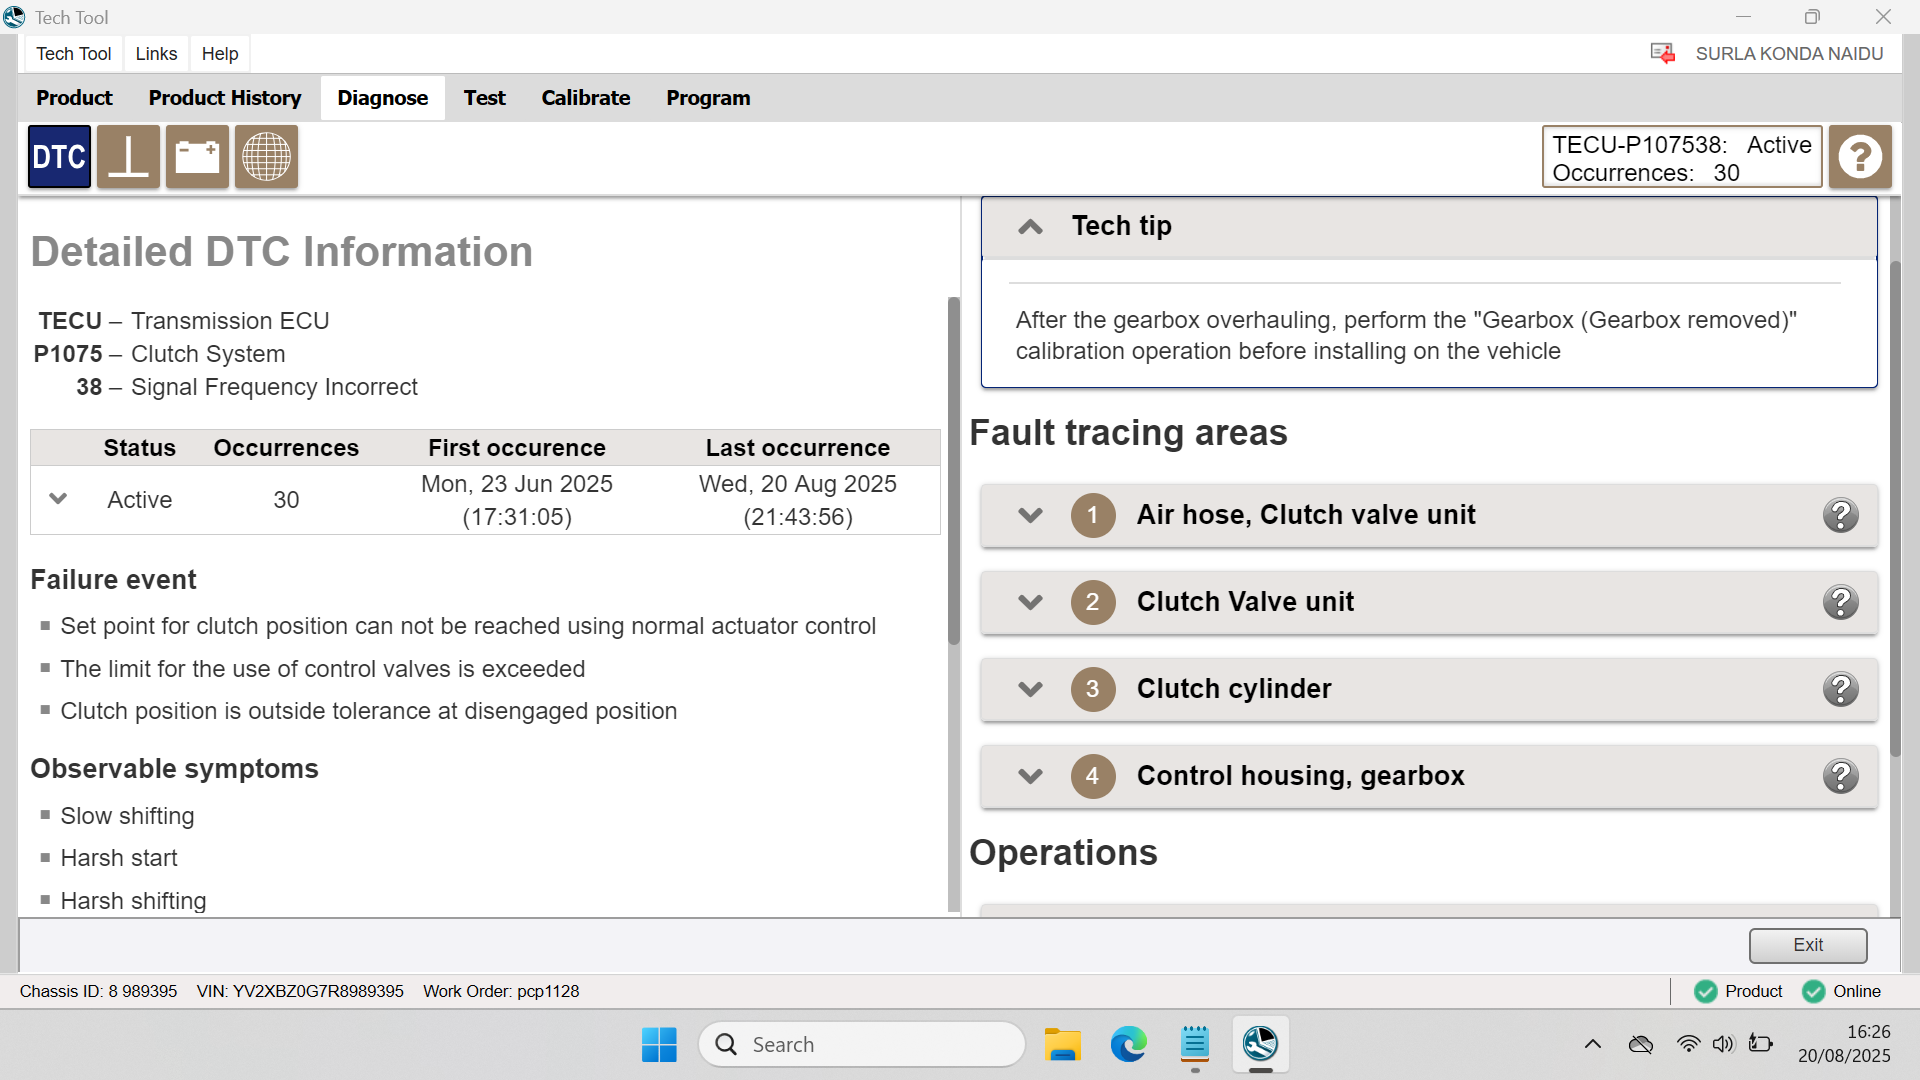Show help for Control housing, gearbox
Image resolution: width=1920 pixels, height=1080 pixels.
pyautogui.click(x=1840, y=776)
